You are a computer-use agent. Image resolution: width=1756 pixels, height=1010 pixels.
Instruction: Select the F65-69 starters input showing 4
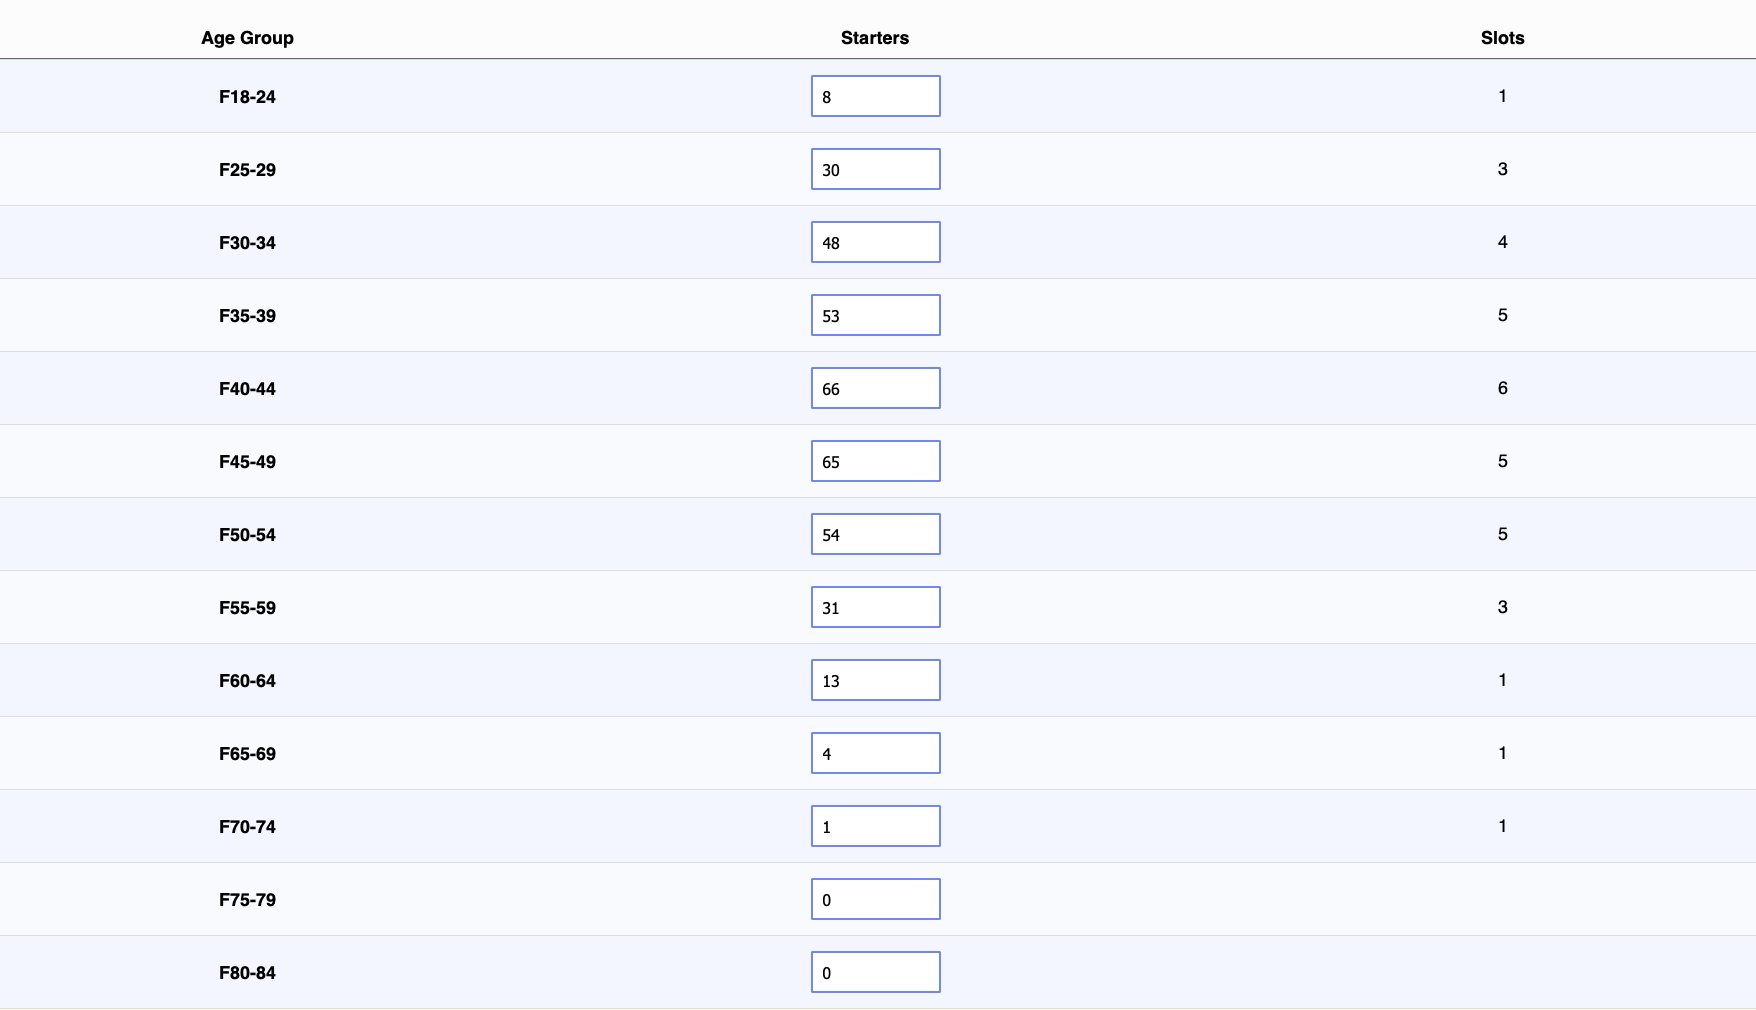[875, 753]
